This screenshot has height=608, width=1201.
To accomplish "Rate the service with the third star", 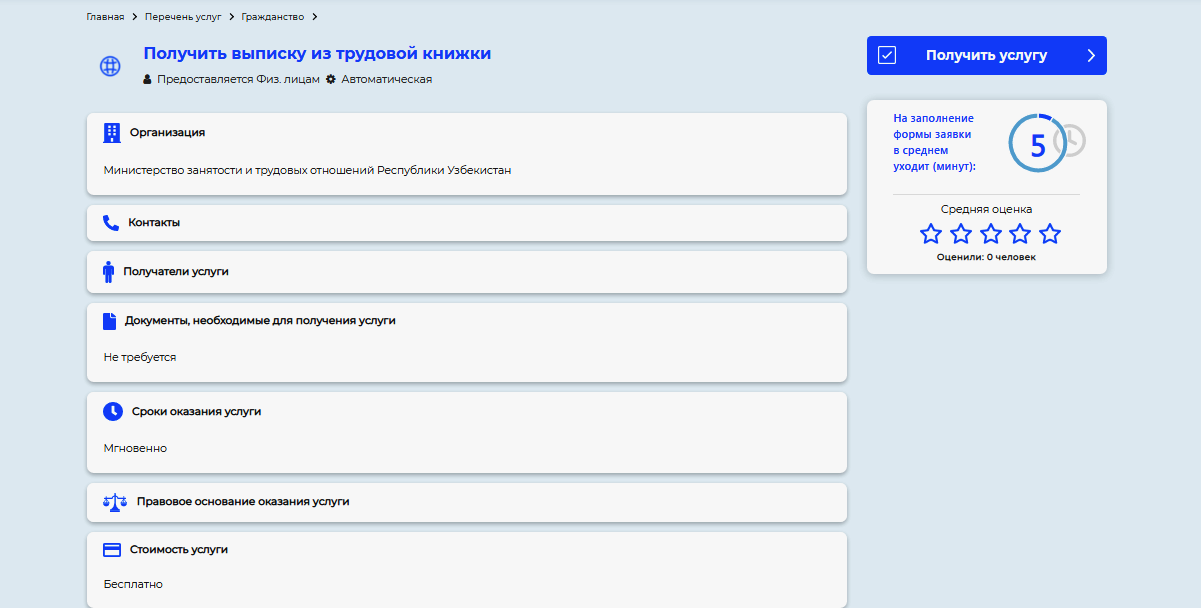I will [x=990, y=234].
